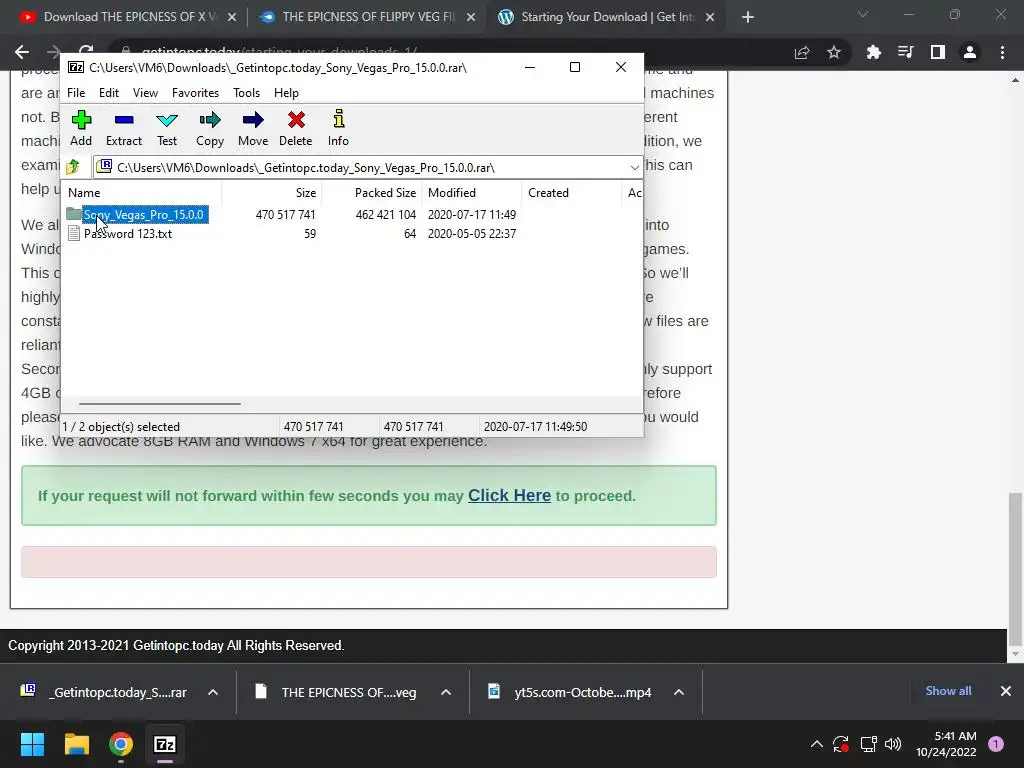1024x768 pixels.
Task: Open the Chrome profile avatar
Action: click(970, 52)
